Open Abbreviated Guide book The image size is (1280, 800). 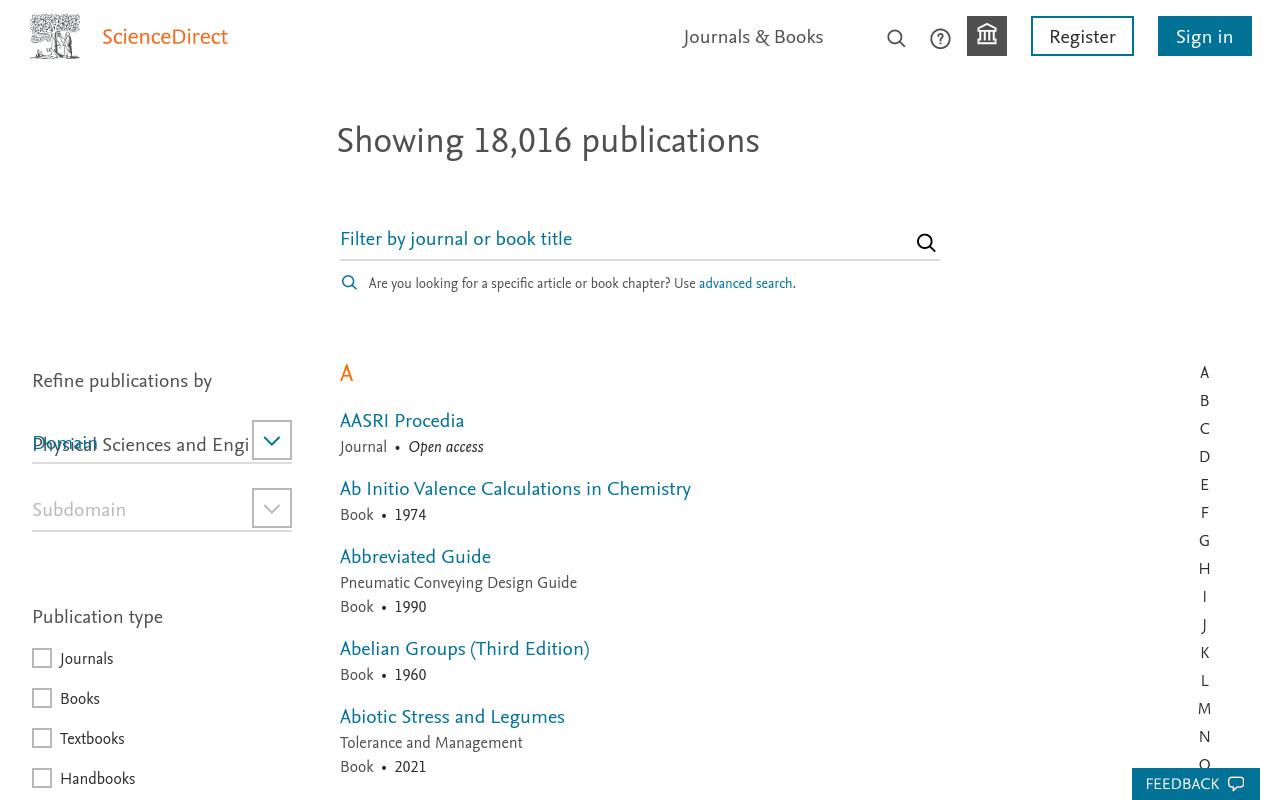click(x=415, y=558)
